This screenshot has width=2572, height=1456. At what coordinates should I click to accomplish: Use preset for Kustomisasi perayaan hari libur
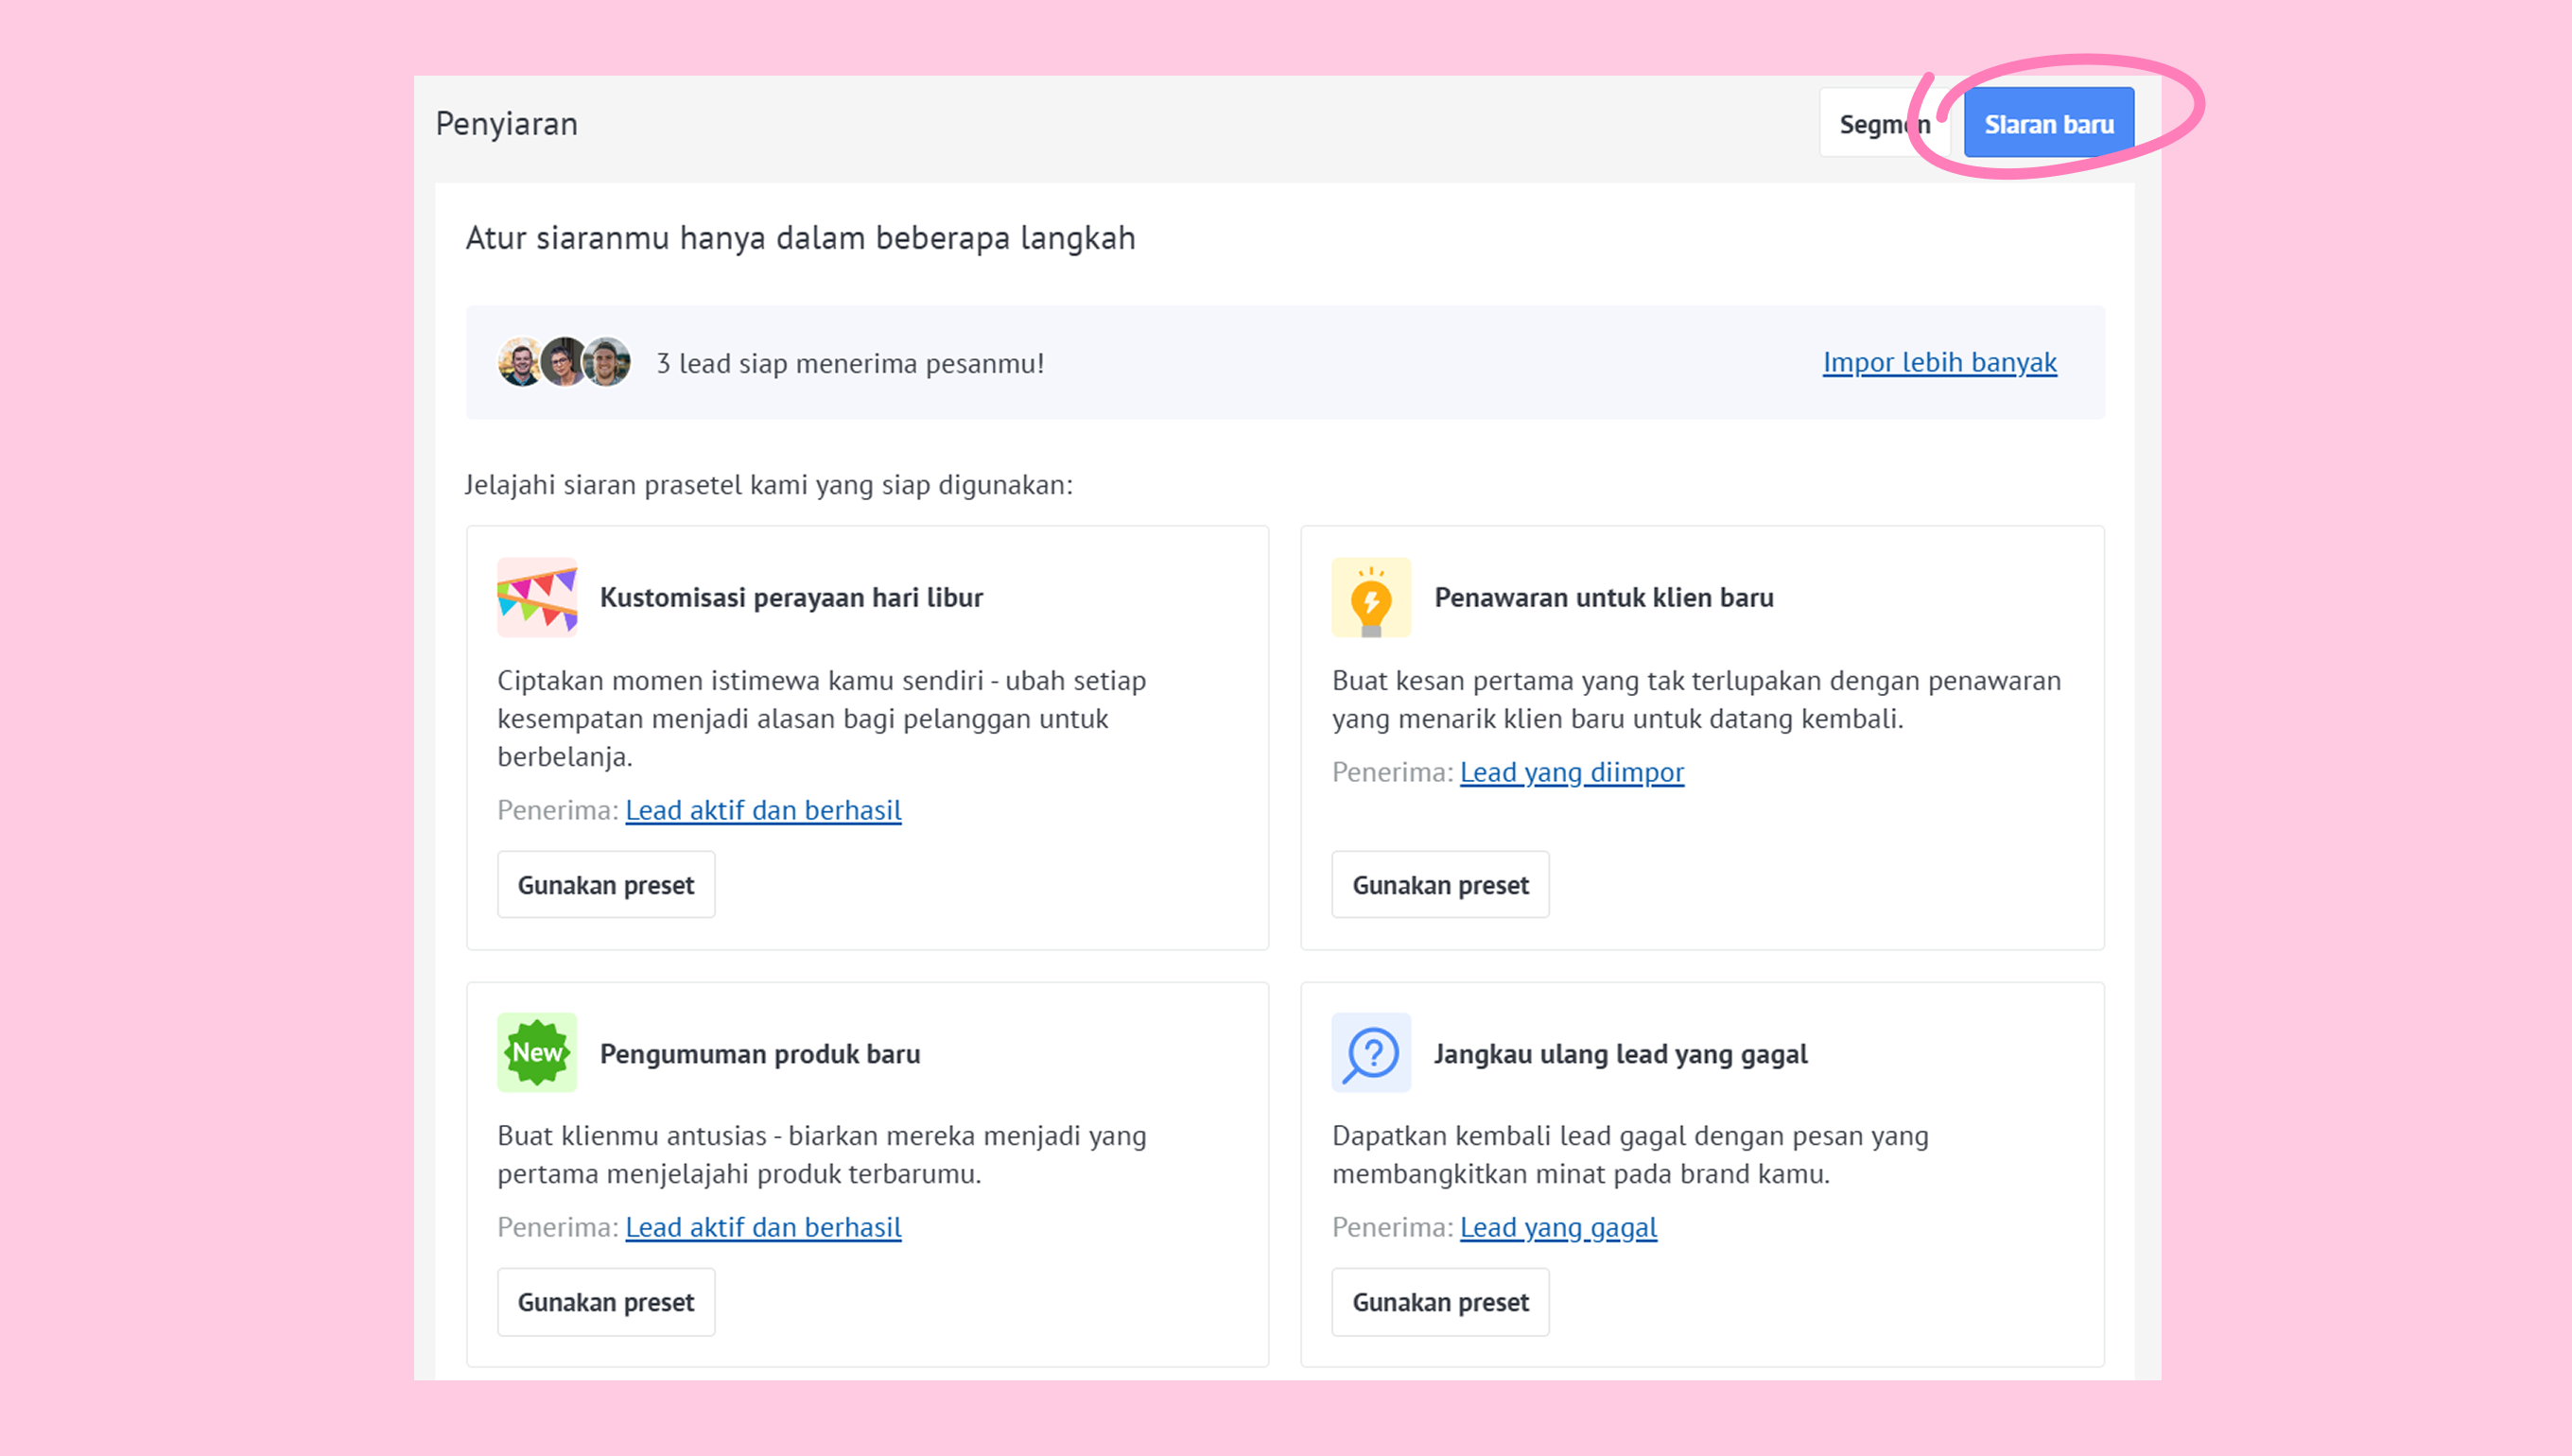(x=606, y=885)
